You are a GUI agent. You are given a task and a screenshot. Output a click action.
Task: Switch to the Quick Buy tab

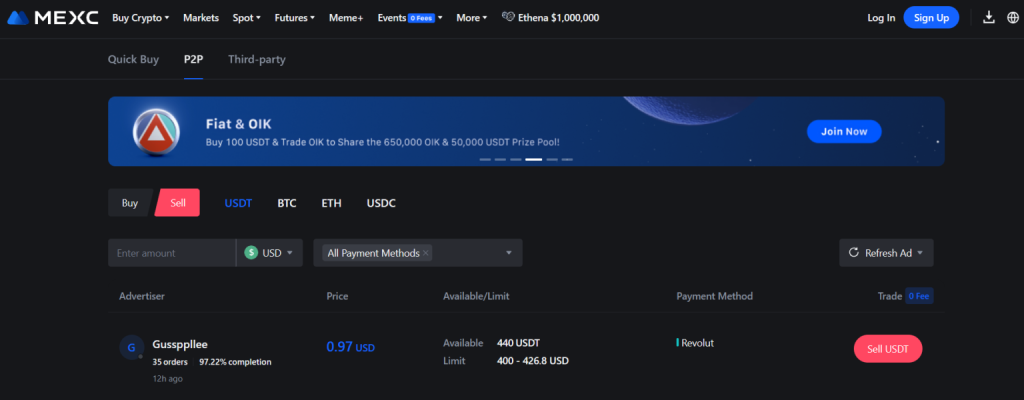coord(133,59)
